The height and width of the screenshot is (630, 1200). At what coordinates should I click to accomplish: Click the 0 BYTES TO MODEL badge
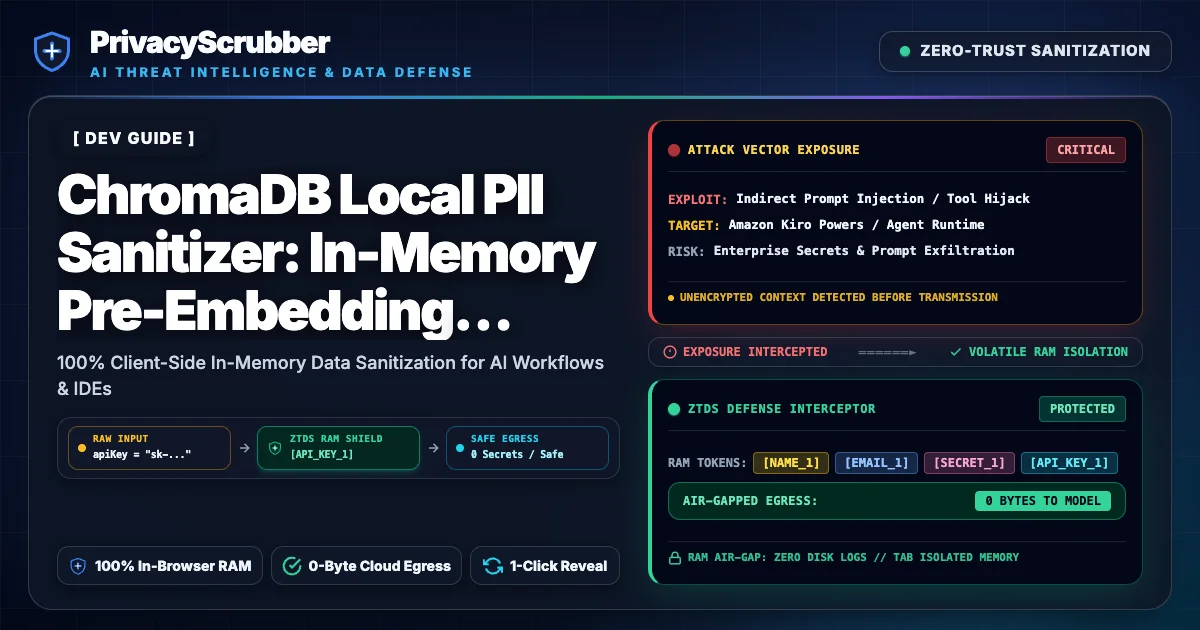[1043, 501]
